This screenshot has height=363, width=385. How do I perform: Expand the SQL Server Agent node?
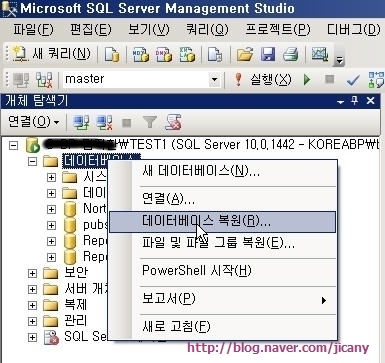click(x=32, y=337)
